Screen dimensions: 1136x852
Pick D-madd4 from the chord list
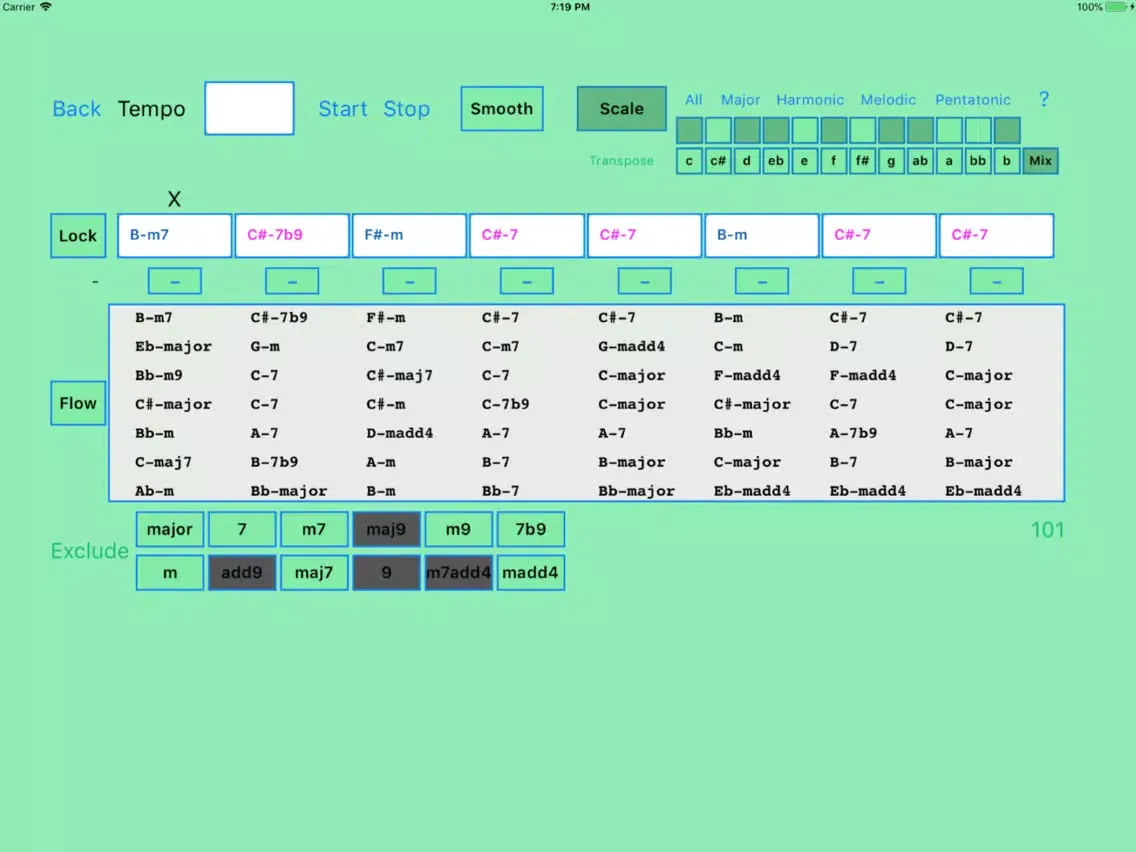399,433
